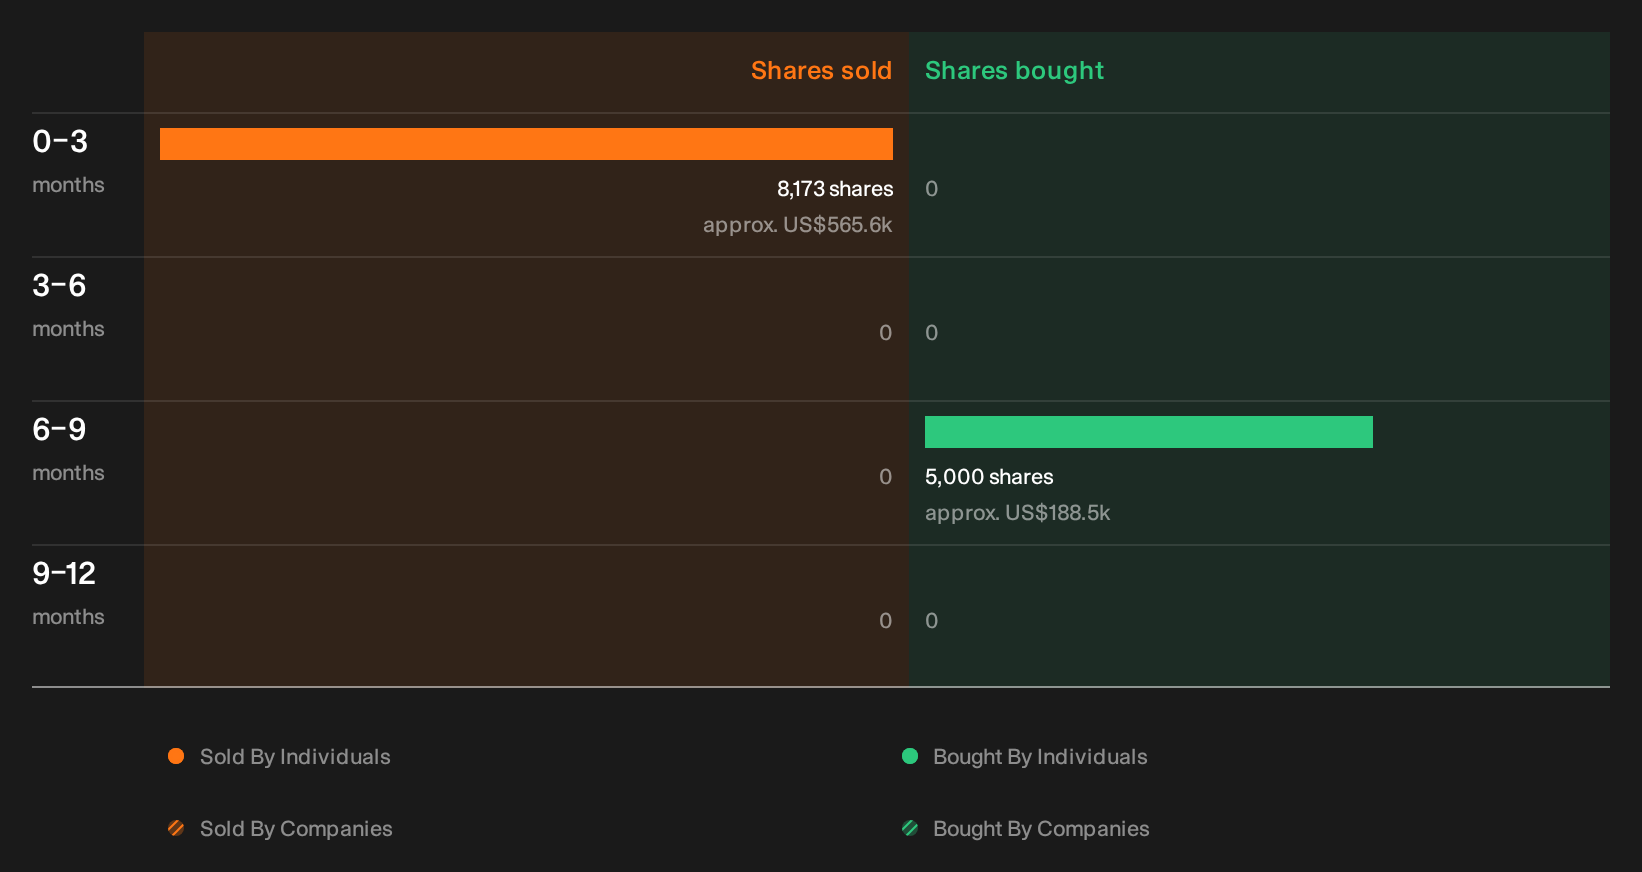The width and height of the screenshot is (1642, 872).
Task: Select the 9-12 months row label
Action: click(68, 593)
